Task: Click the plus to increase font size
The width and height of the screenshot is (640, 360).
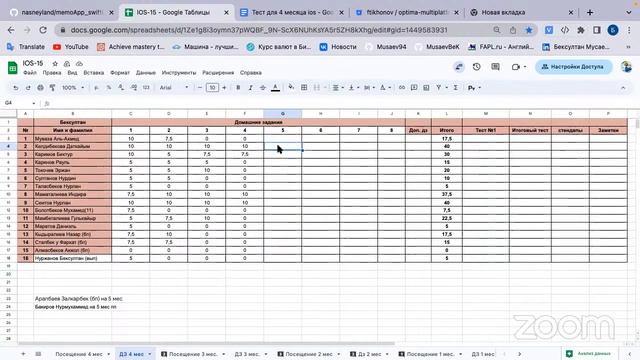Action: click(x=224, y=88)
